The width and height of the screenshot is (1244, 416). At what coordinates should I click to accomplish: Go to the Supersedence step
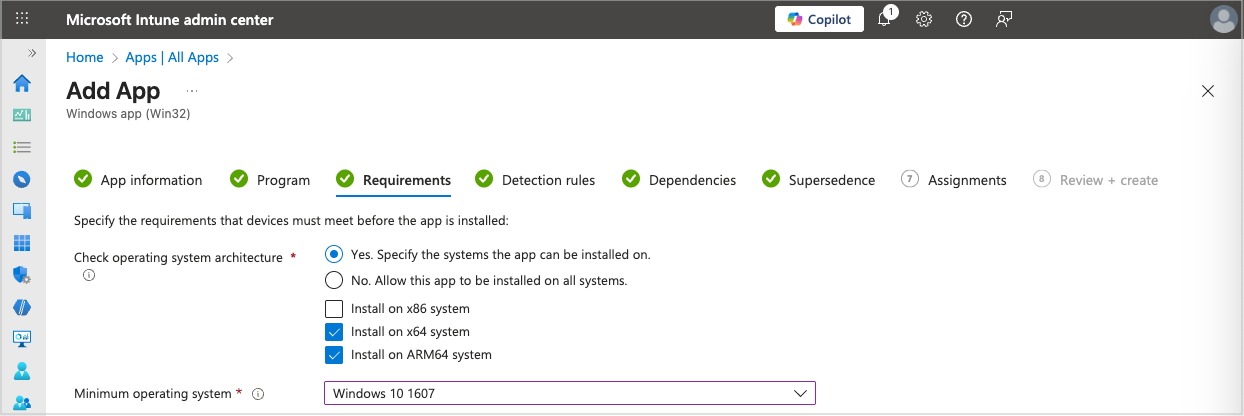(819, 180)
